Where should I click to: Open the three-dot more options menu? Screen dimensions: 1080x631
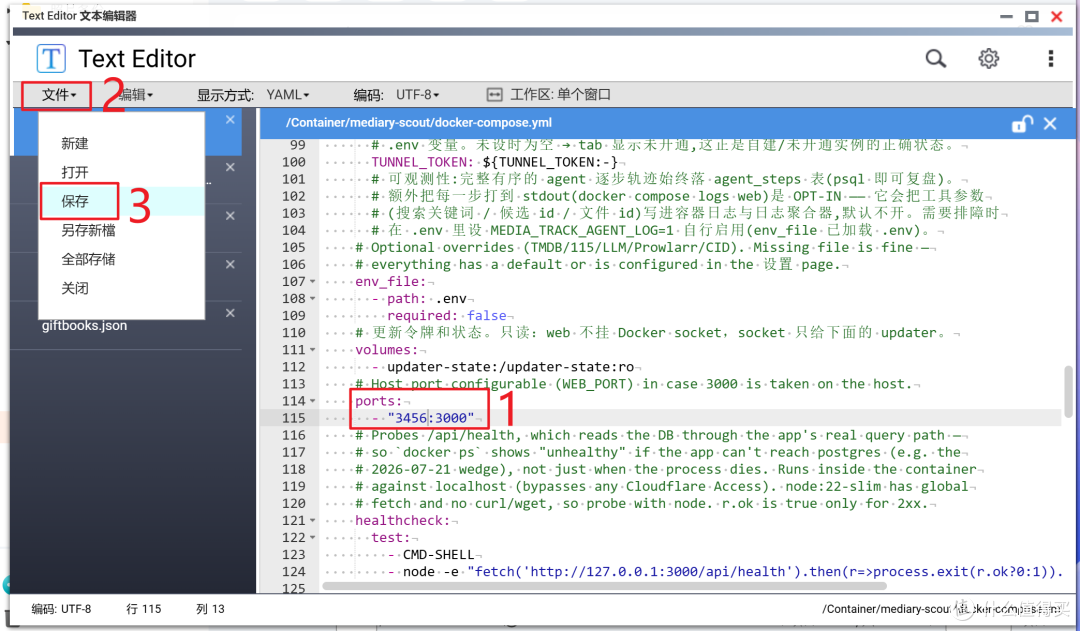tap(1050, 59)
